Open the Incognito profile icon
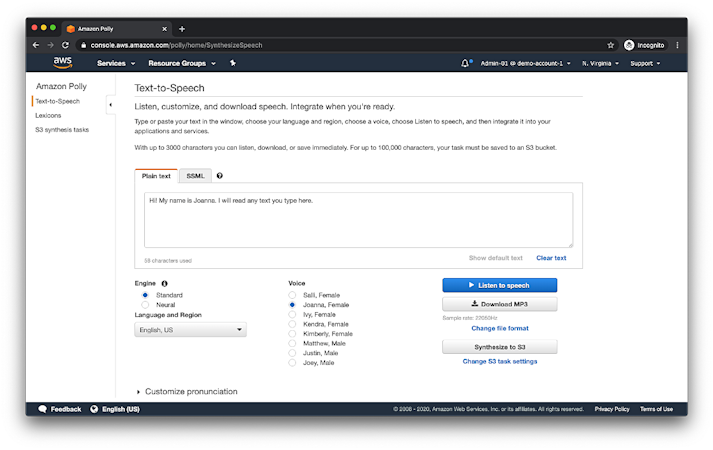The height and width of the screenshot is (450, 713). (629, 45)
